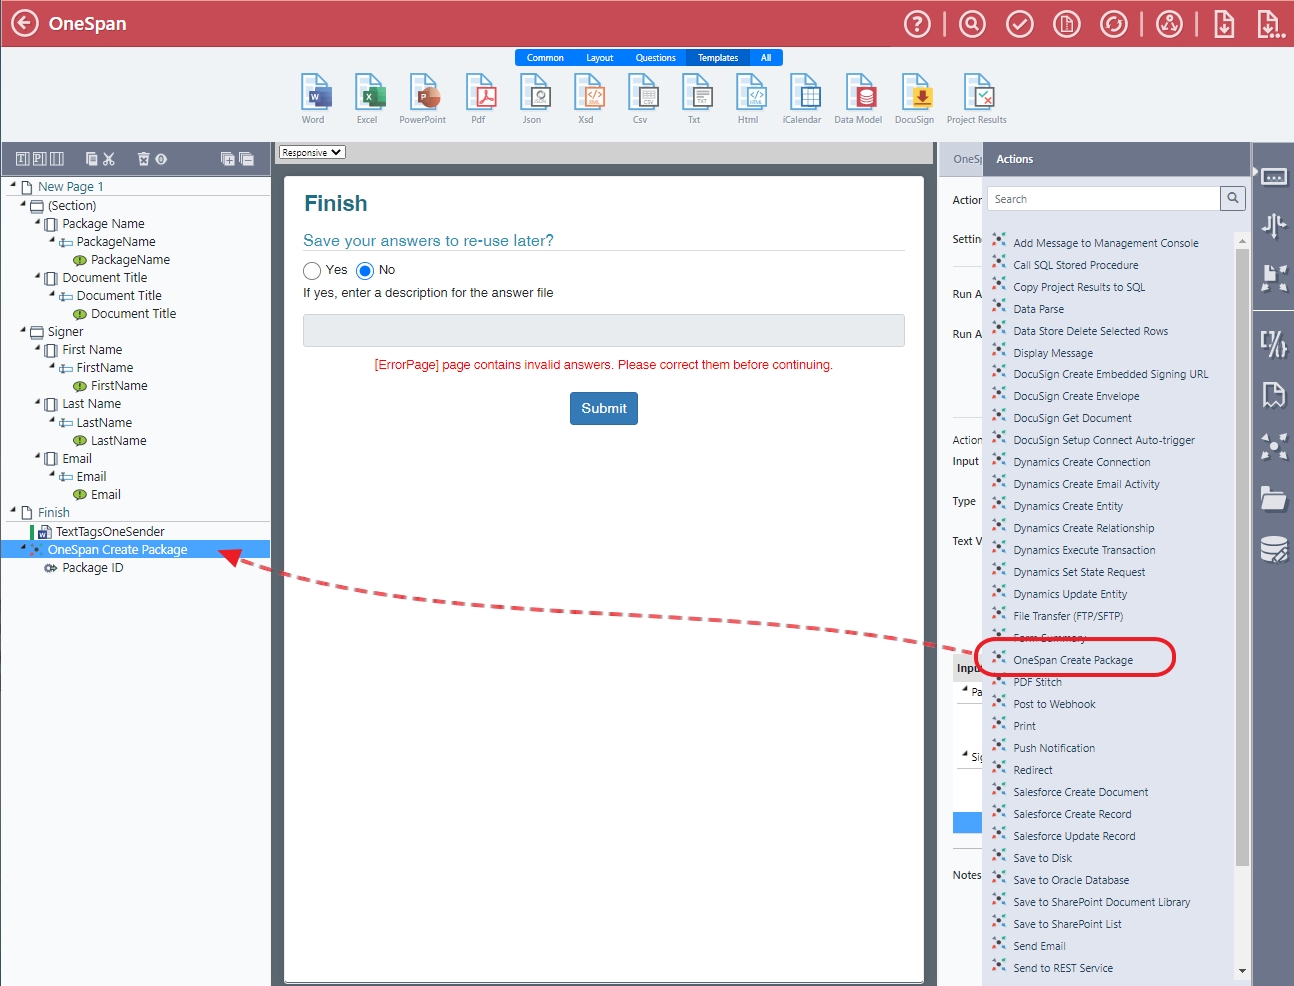Viewport: 1294px width, 986px height.
Task: Collapse the Signer section node
Action: (x=23, y=330)
